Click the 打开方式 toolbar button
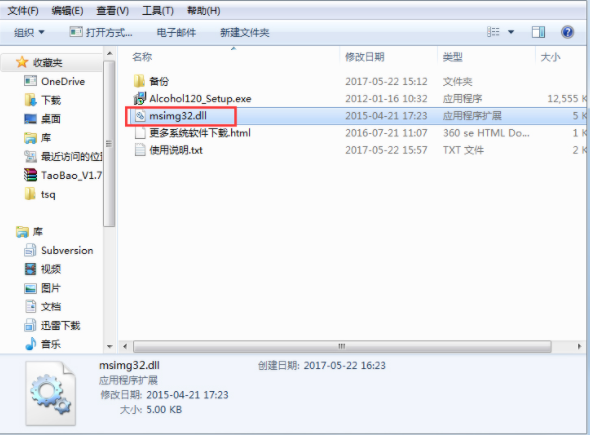Screen dimensions: 590x435 point(101,32)
